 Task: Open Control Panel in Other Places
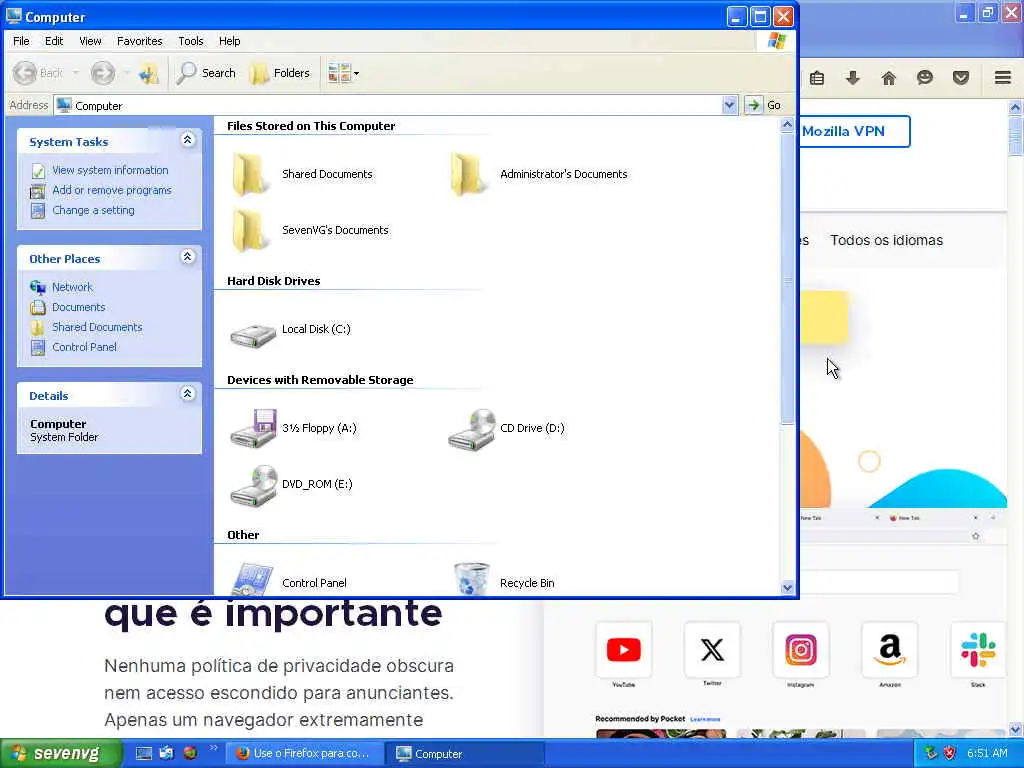84,347
